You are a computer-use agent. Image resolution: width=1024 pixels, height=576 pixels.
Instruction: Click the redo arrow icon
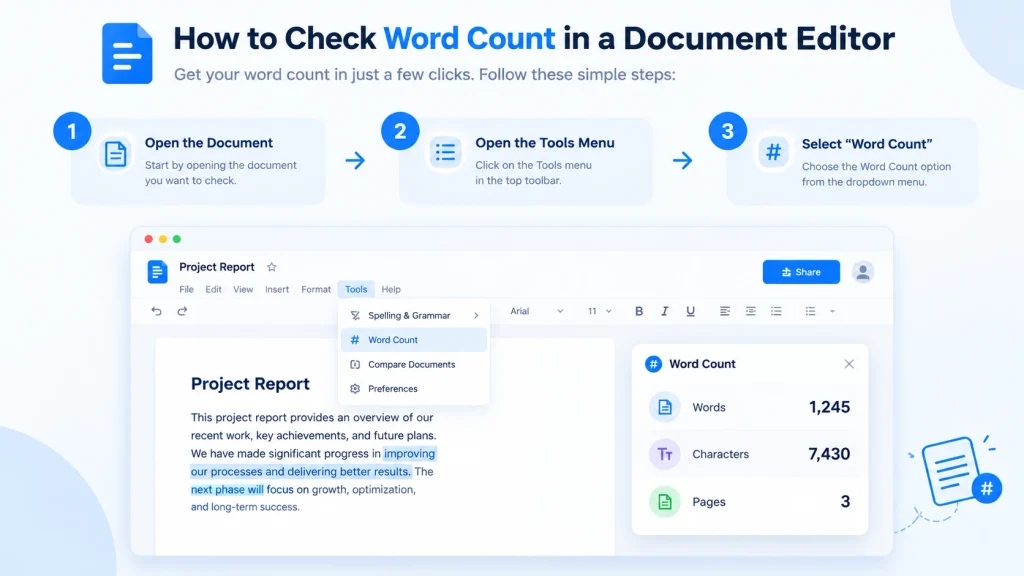pyautogui.click(x=182, y=311)
